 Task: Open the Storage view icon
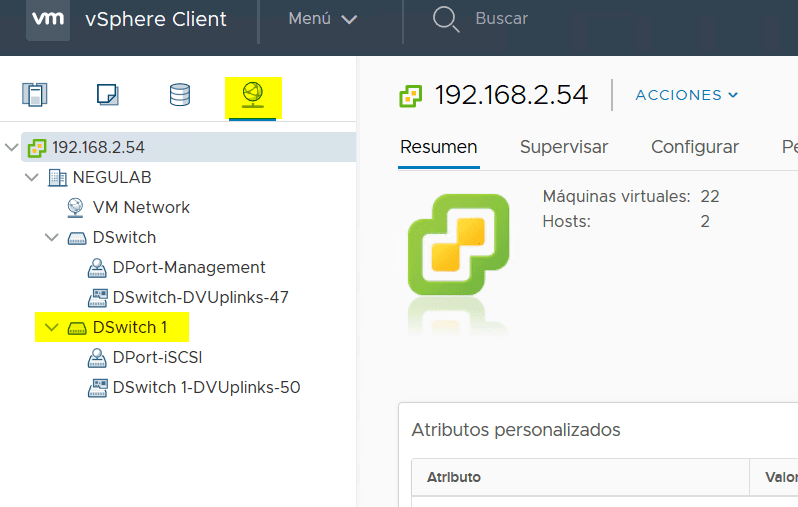tap(180, 95)
